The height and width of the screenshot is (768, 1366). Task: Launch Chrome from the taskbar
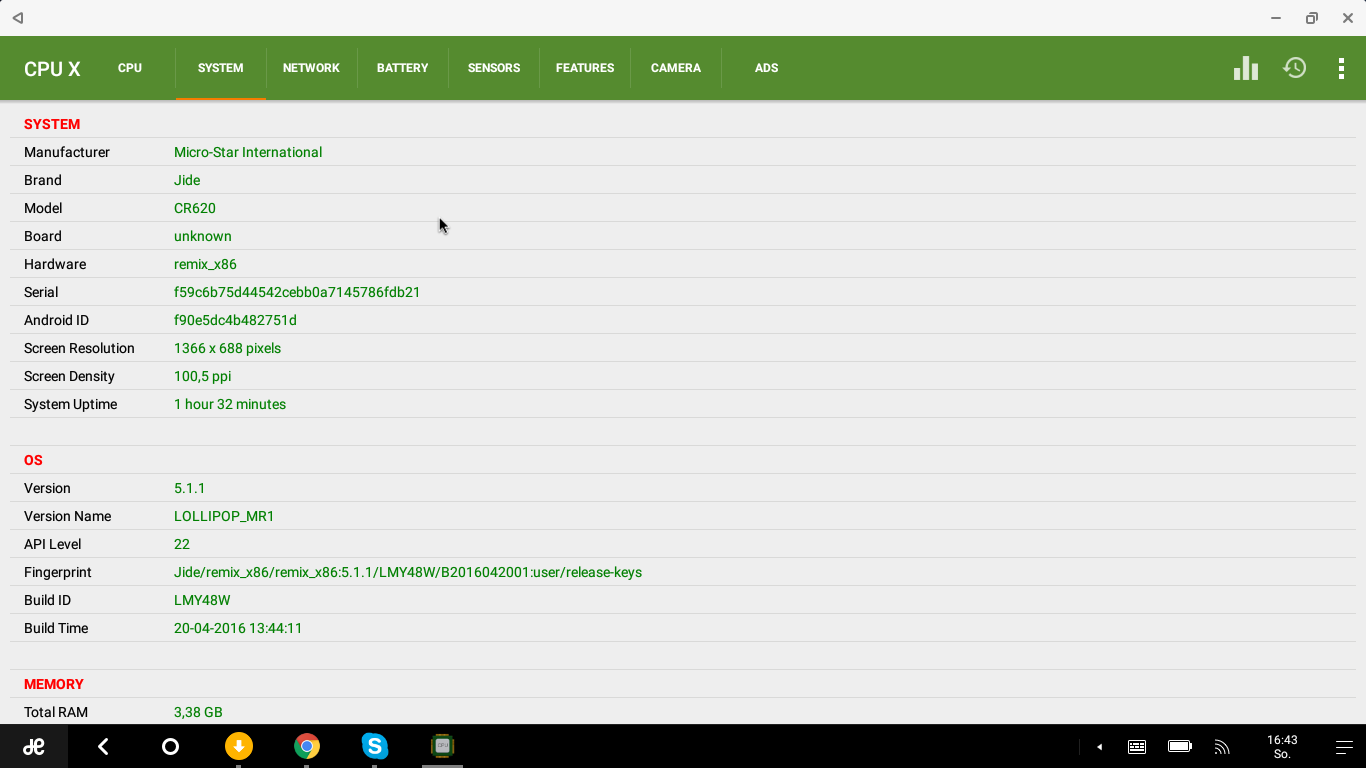click(x=306, y=746)
